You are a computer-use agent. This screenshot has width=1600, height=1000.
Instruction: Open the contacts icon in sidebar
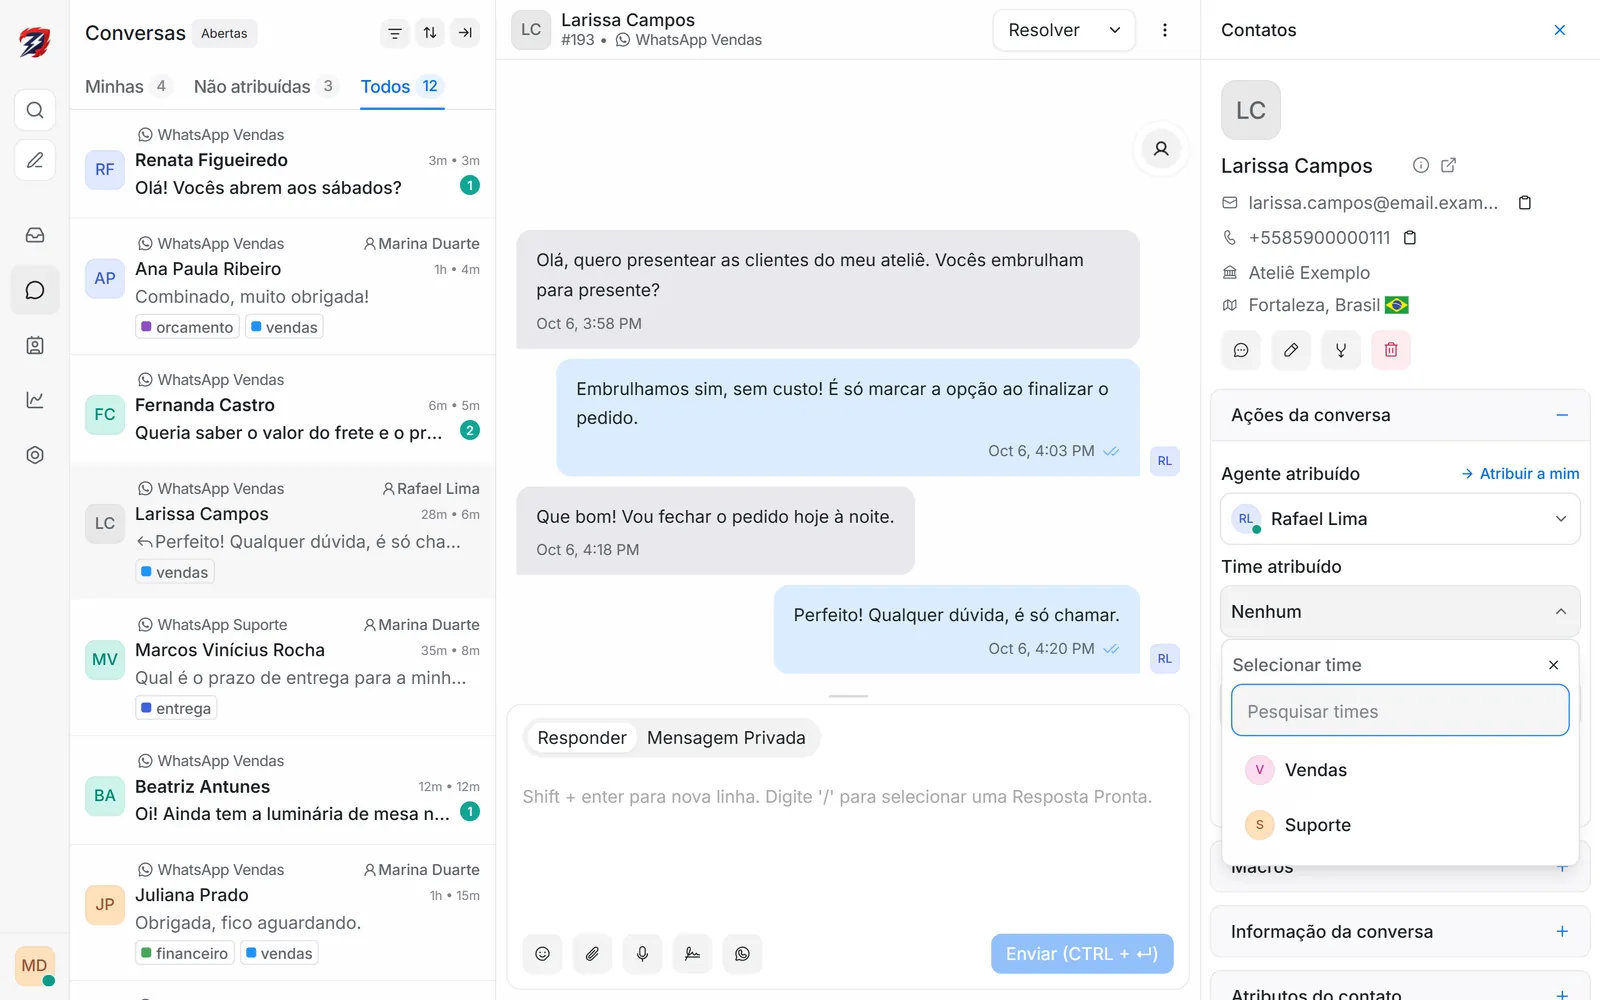pyautogui.click(x=35, y=345)
